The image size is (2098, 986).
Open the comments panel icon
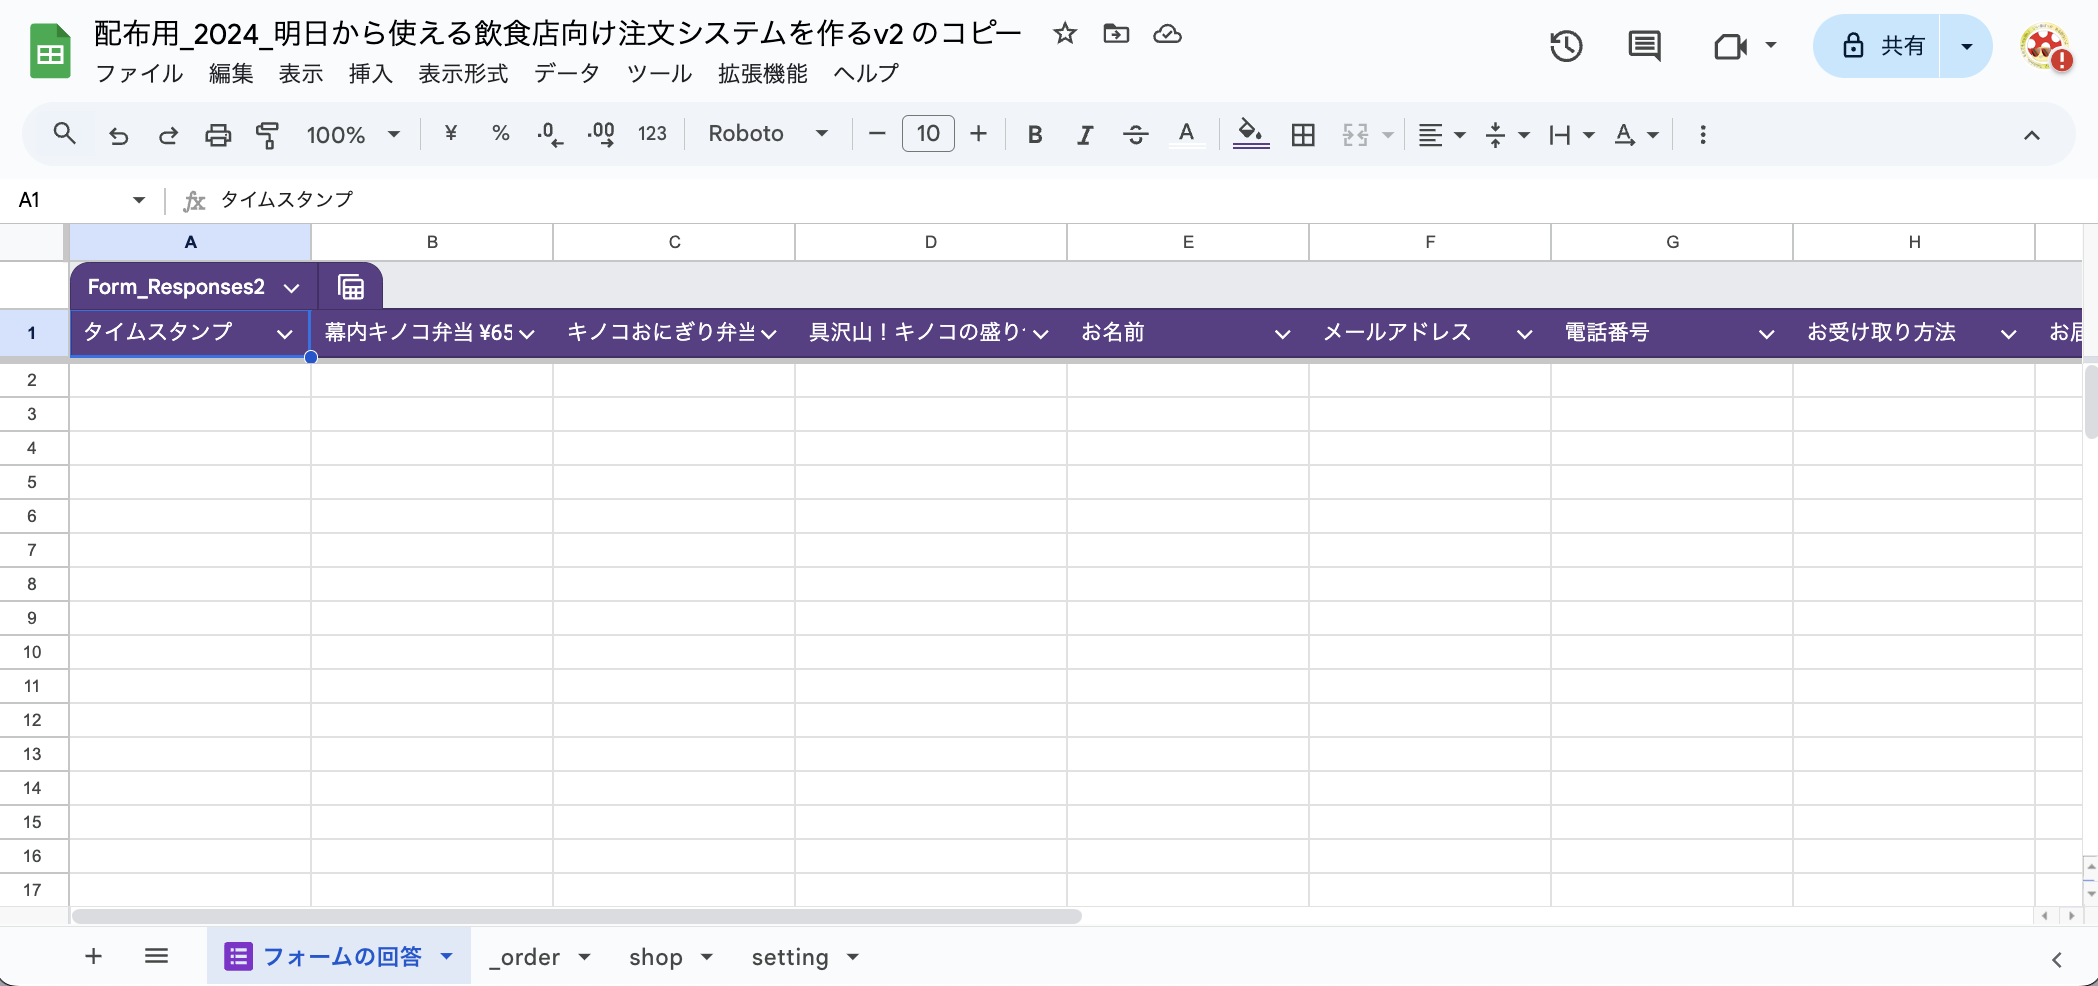[x=1644, y=46]
